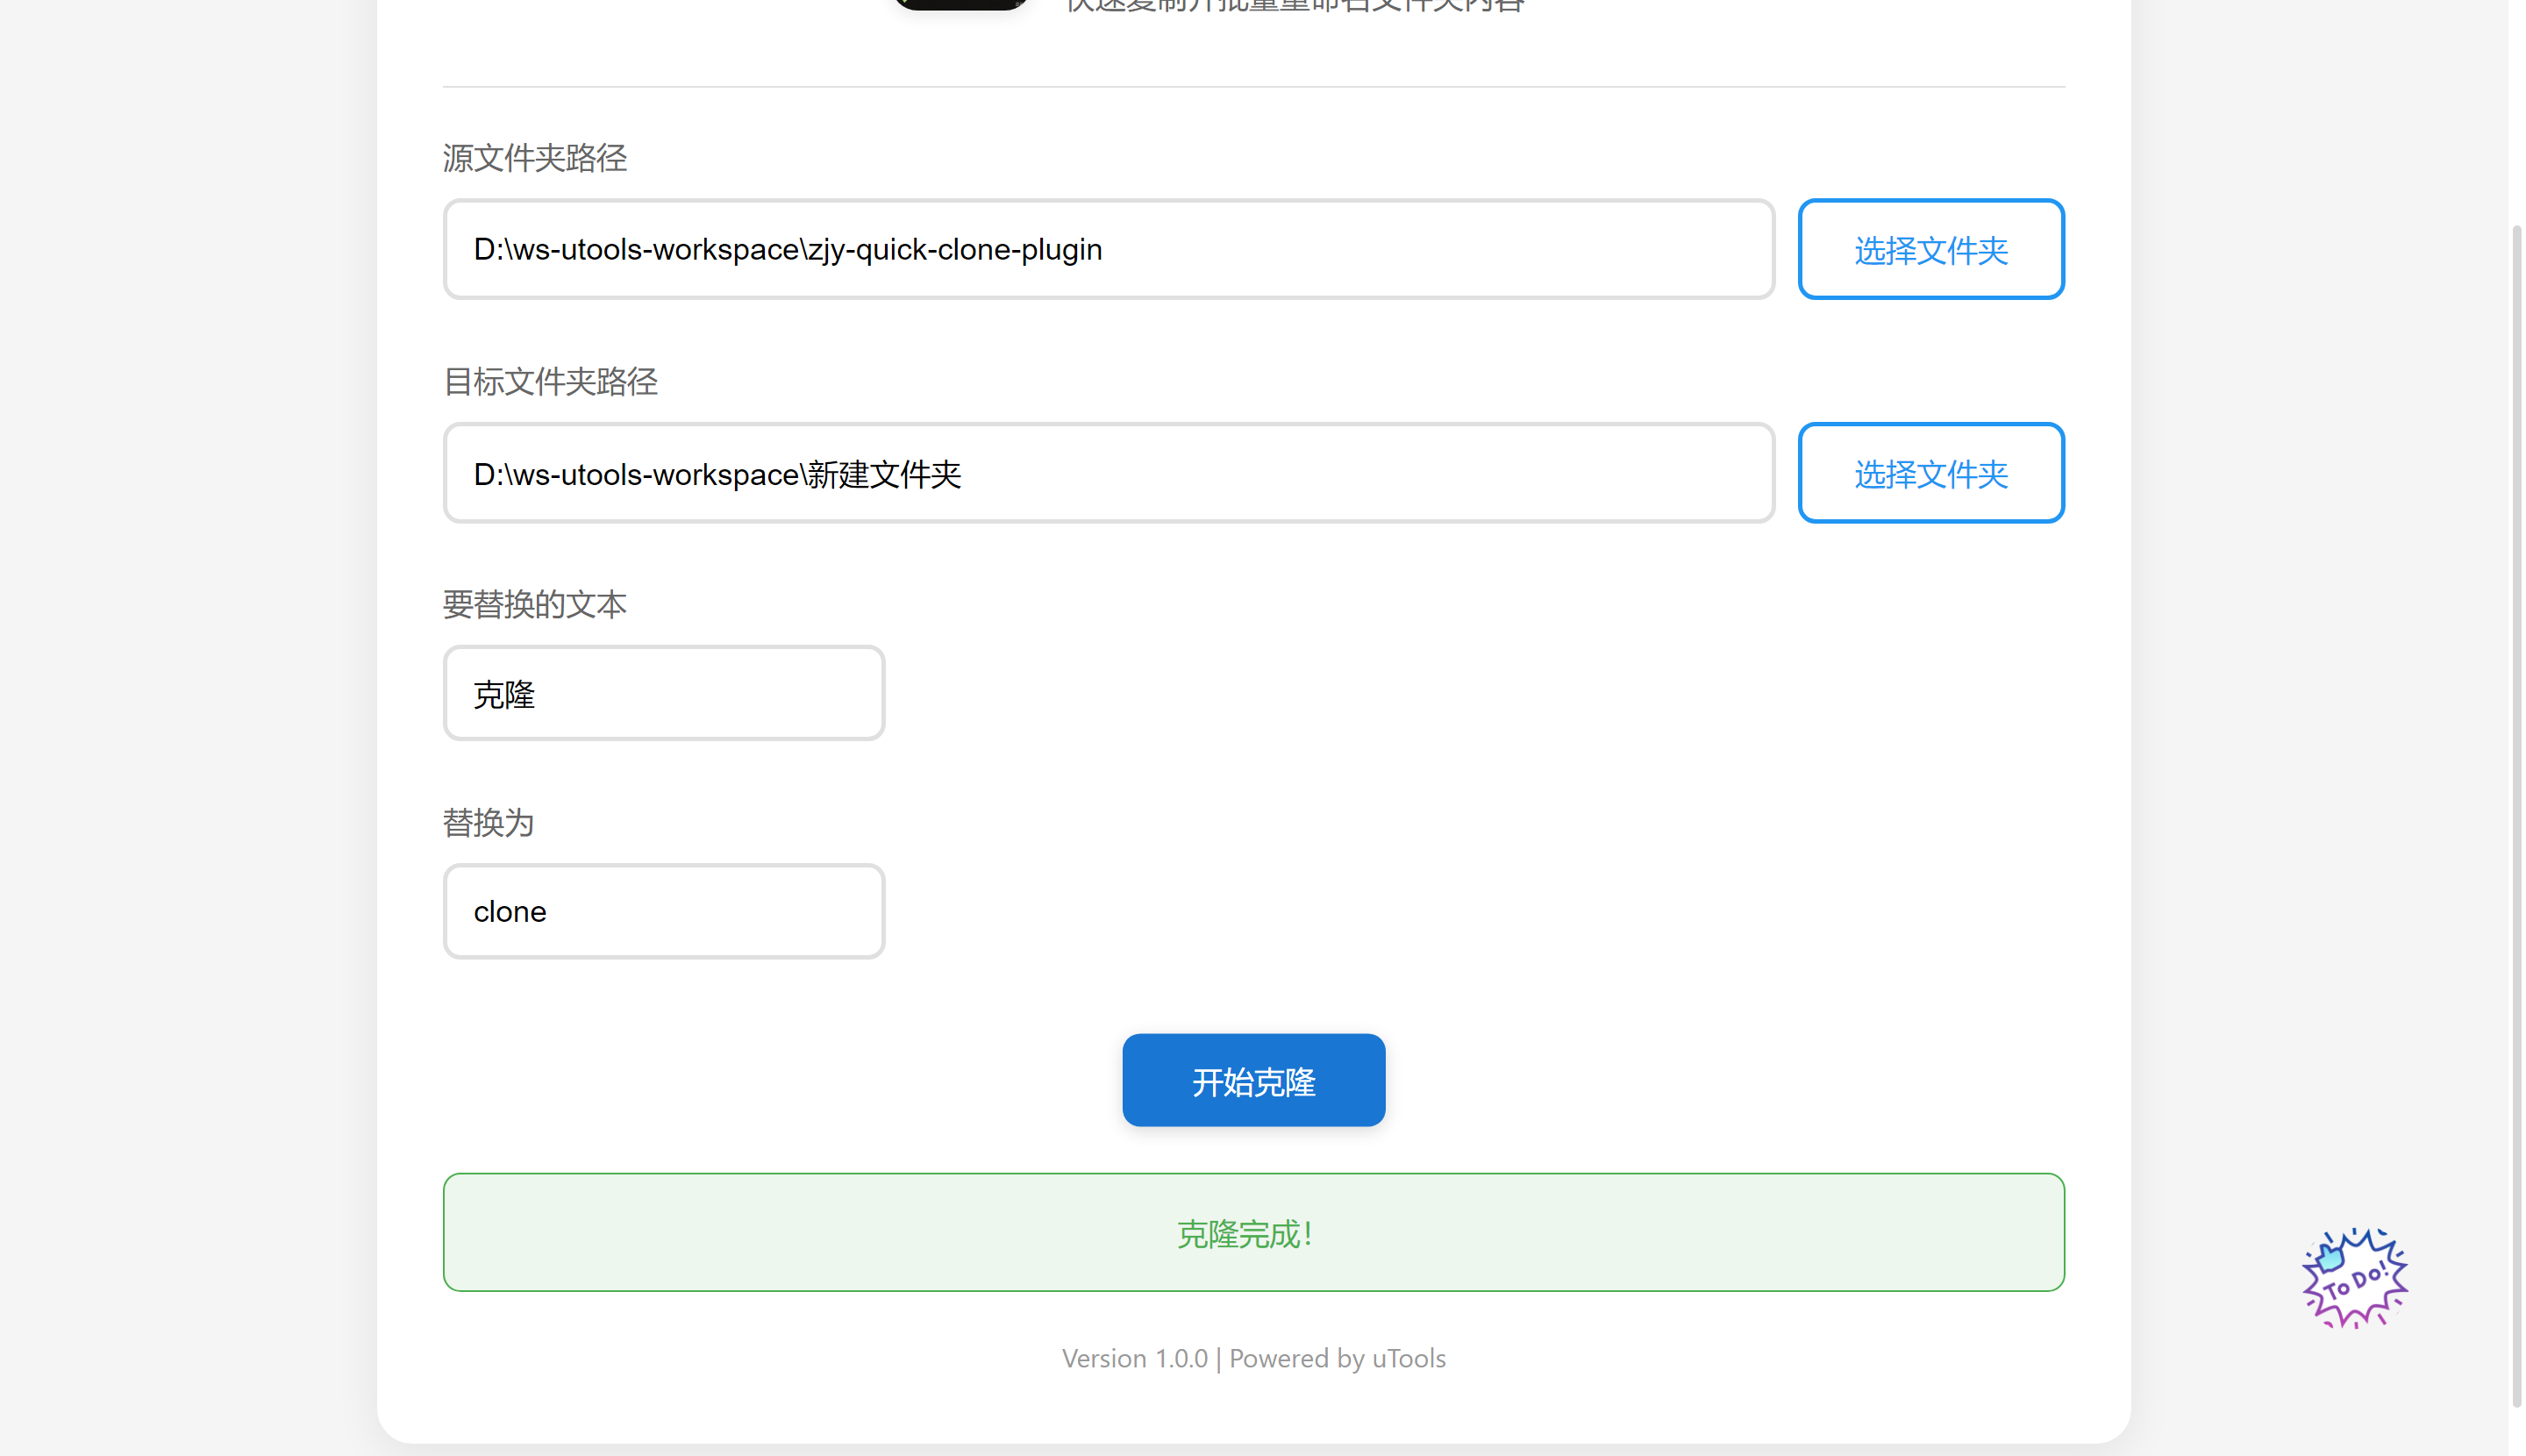Click the 替换为 label
Viewport: 2526px width, 1456px height.
[488, 822]
